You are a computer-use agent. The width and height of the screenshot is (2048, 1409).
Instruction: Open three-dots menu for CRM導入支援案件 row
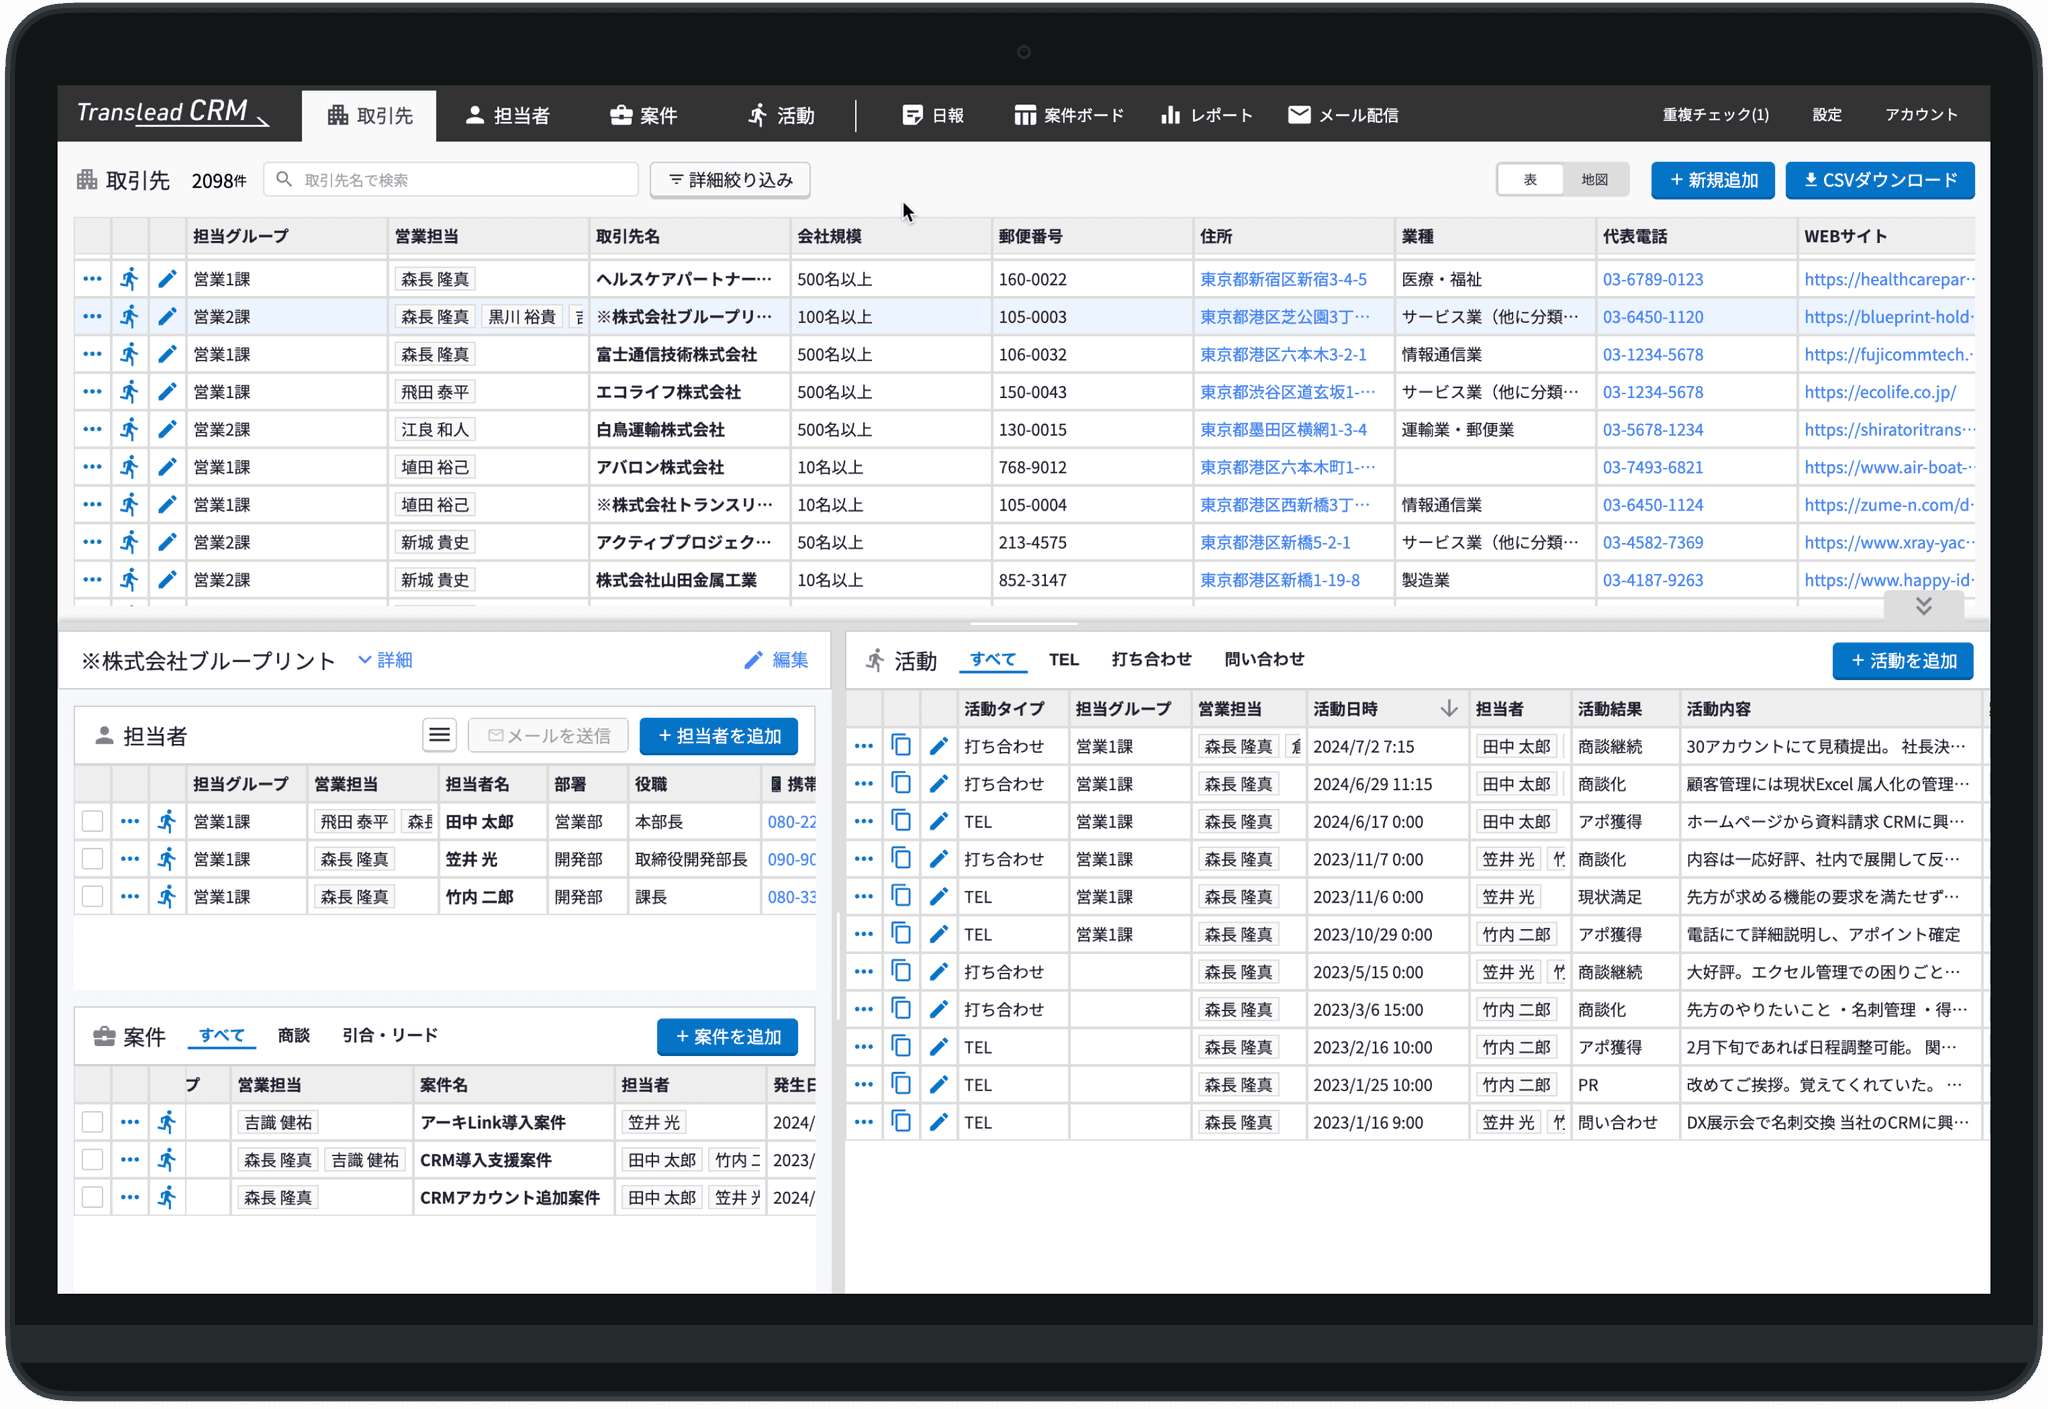pos(130,1160)
